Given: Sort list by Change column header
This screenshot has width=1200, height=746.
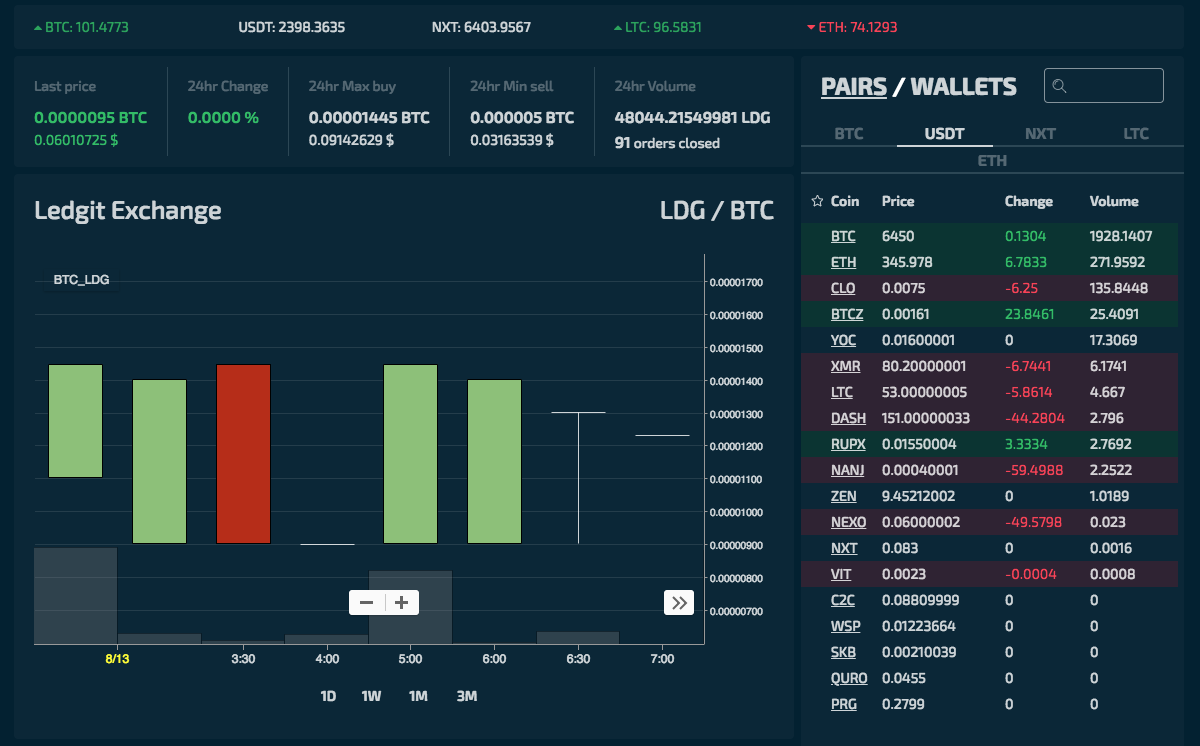Looking at the screenshot, I should [1028, 201].
